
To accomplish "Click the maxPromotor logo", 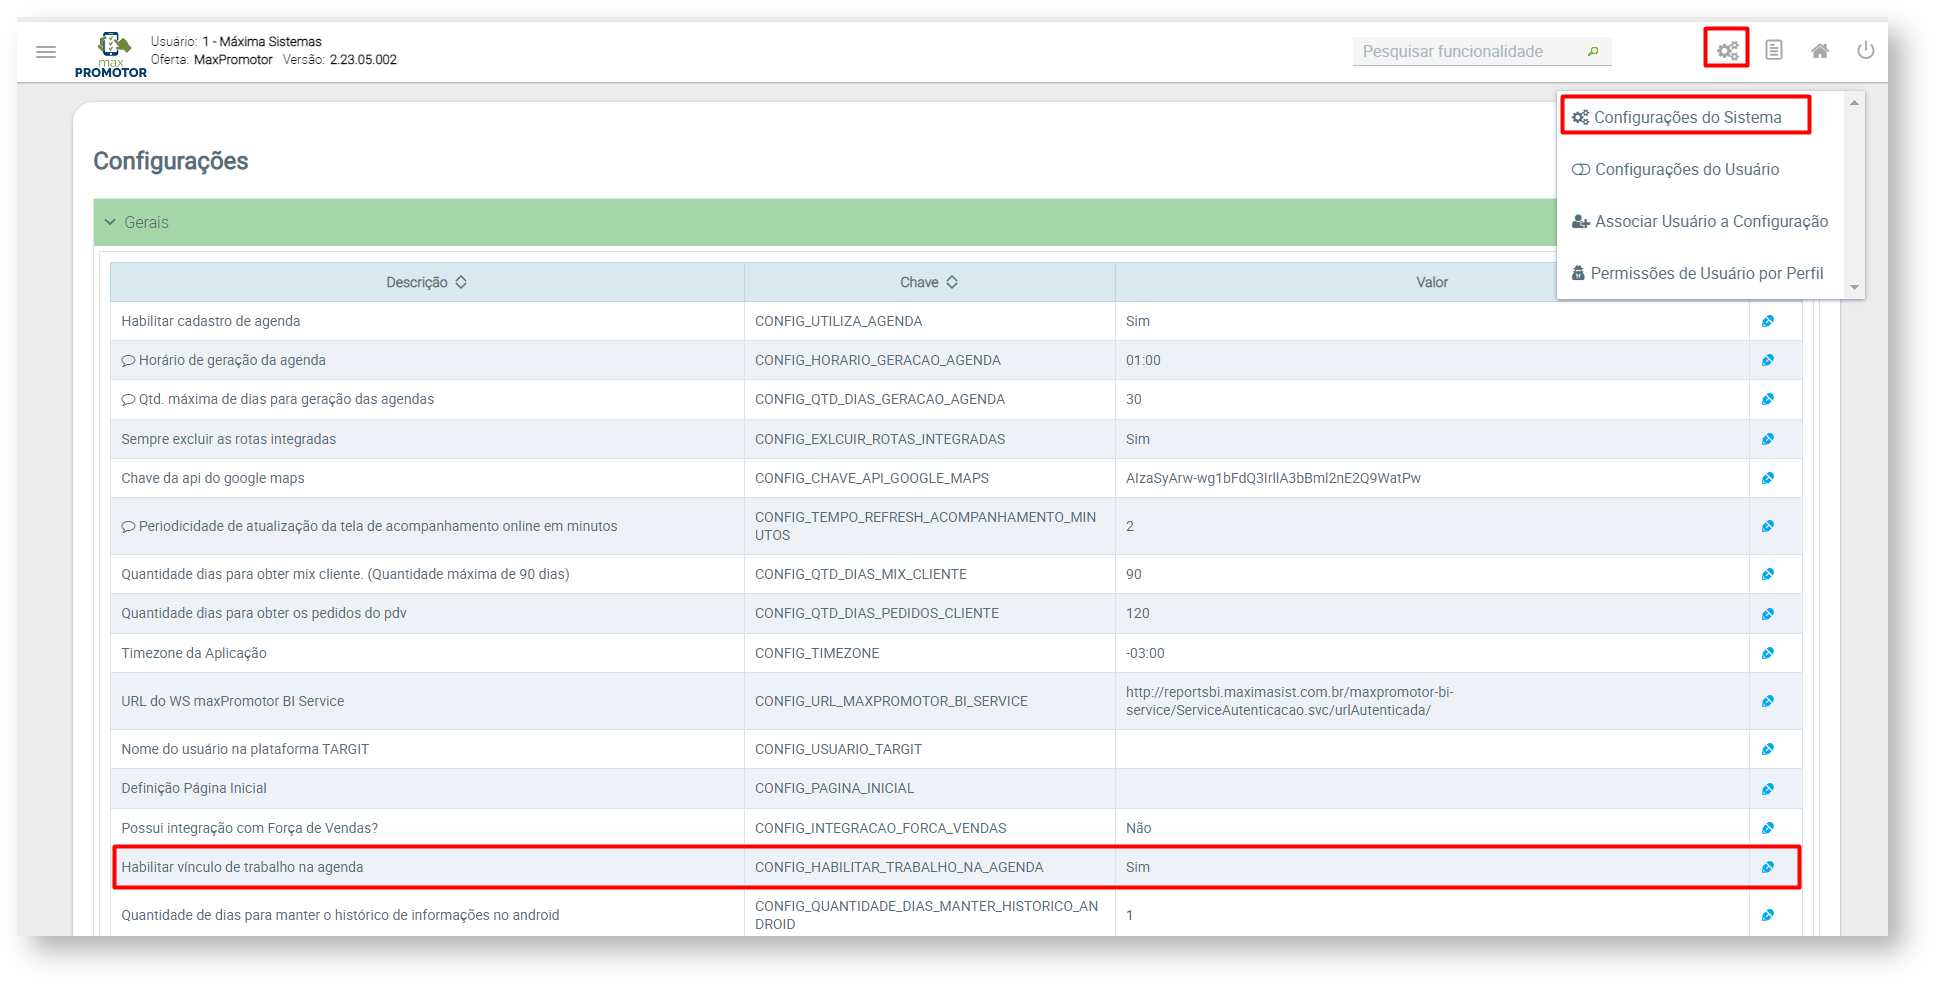I will click(111, 54).
